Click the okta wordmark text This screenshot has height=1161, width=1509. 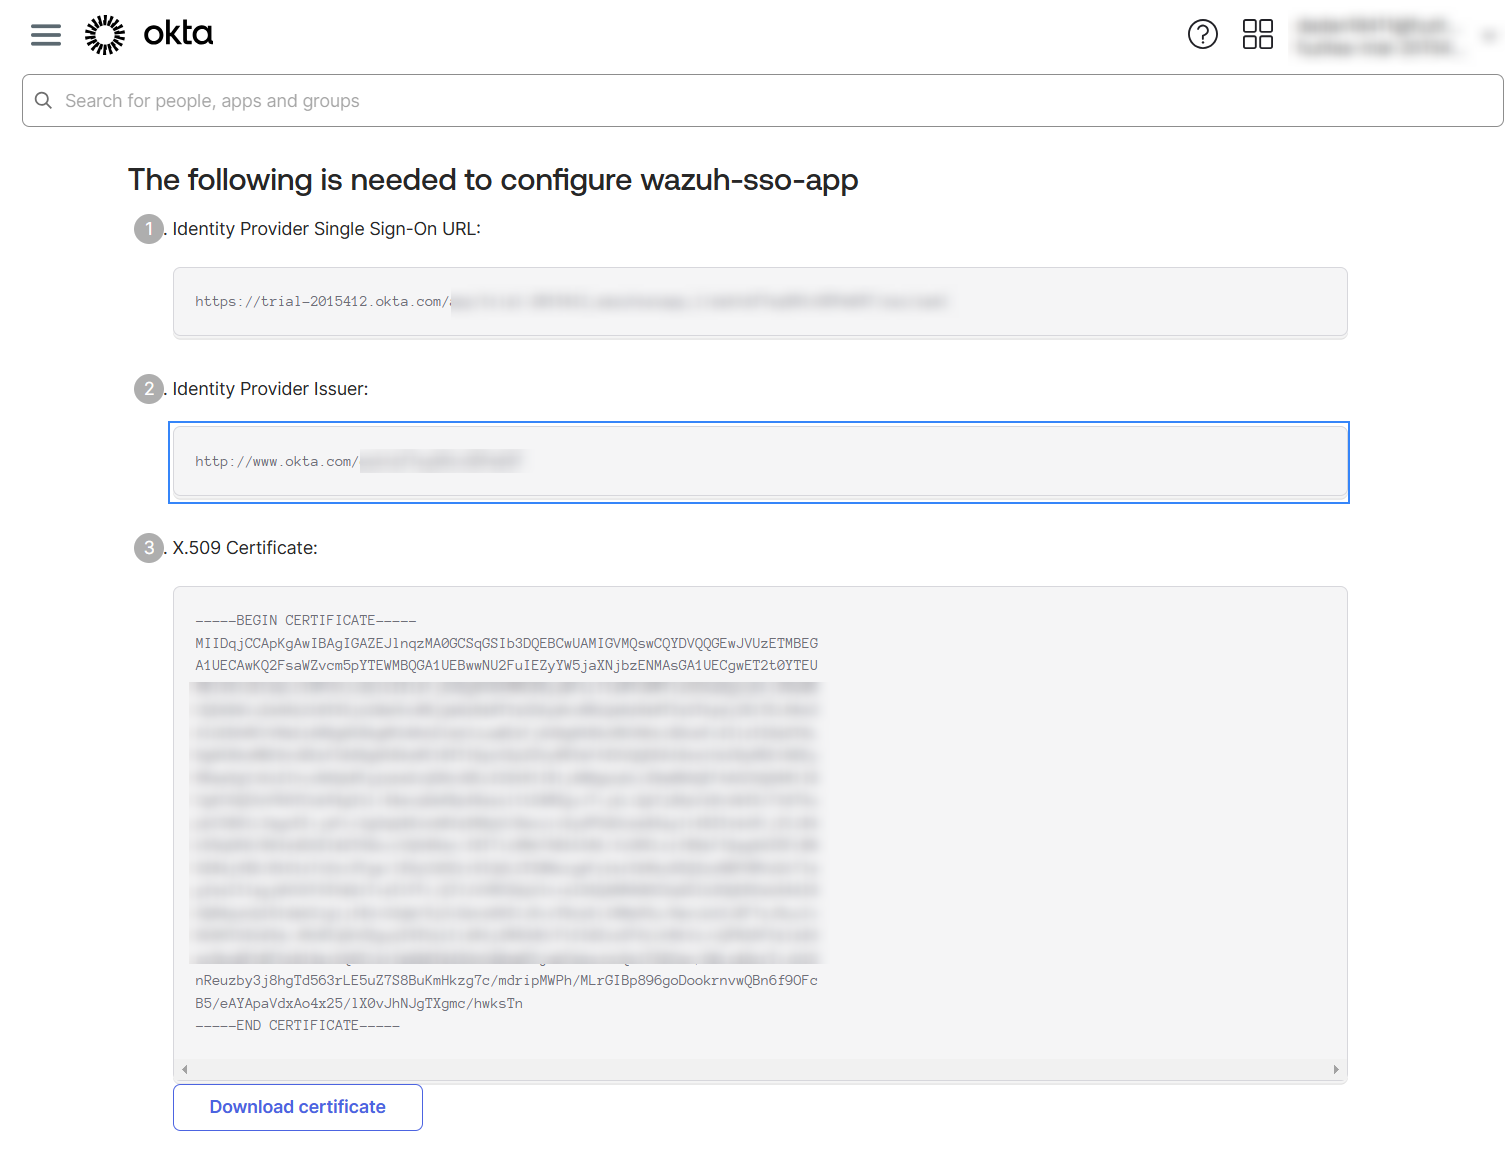click(x=178, y=34)
